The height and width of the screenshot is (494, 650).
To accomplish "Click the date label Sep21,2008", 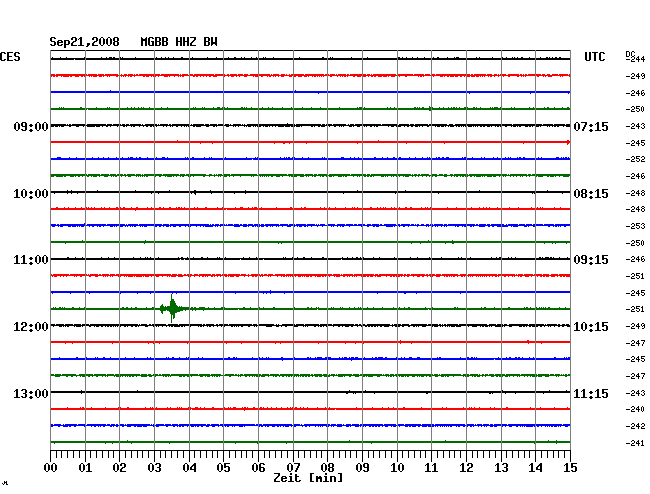I will (84, 42).
